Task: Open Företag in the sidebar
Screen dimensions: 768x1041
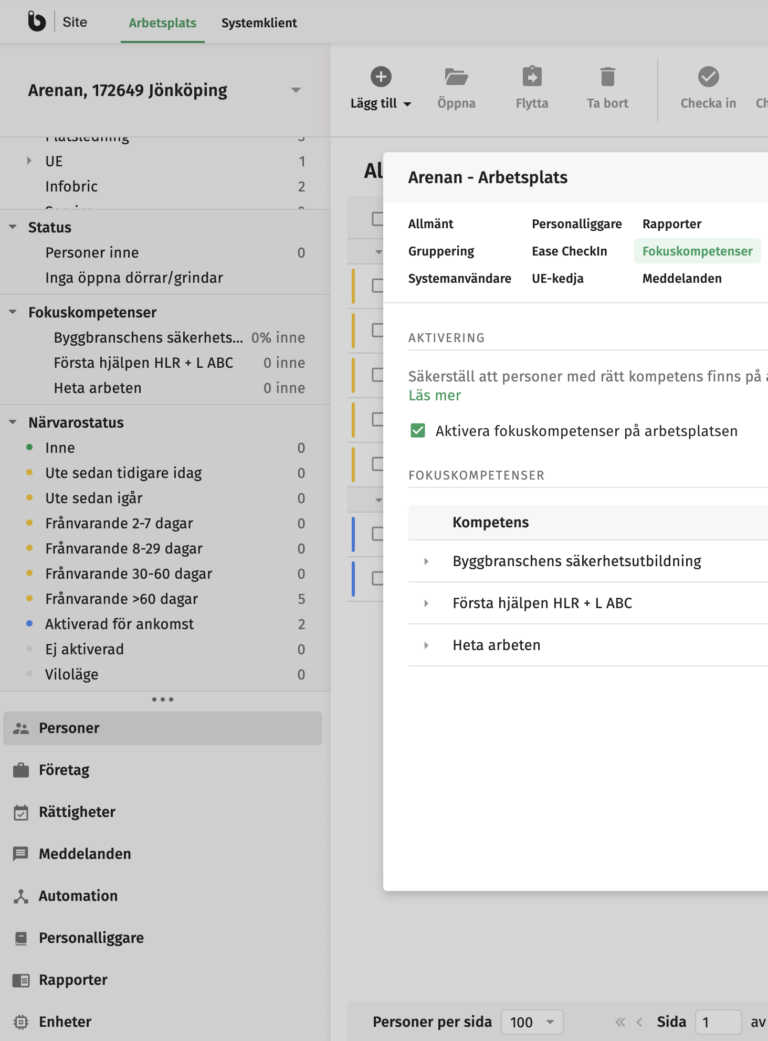Action: (x=64, y=770)
